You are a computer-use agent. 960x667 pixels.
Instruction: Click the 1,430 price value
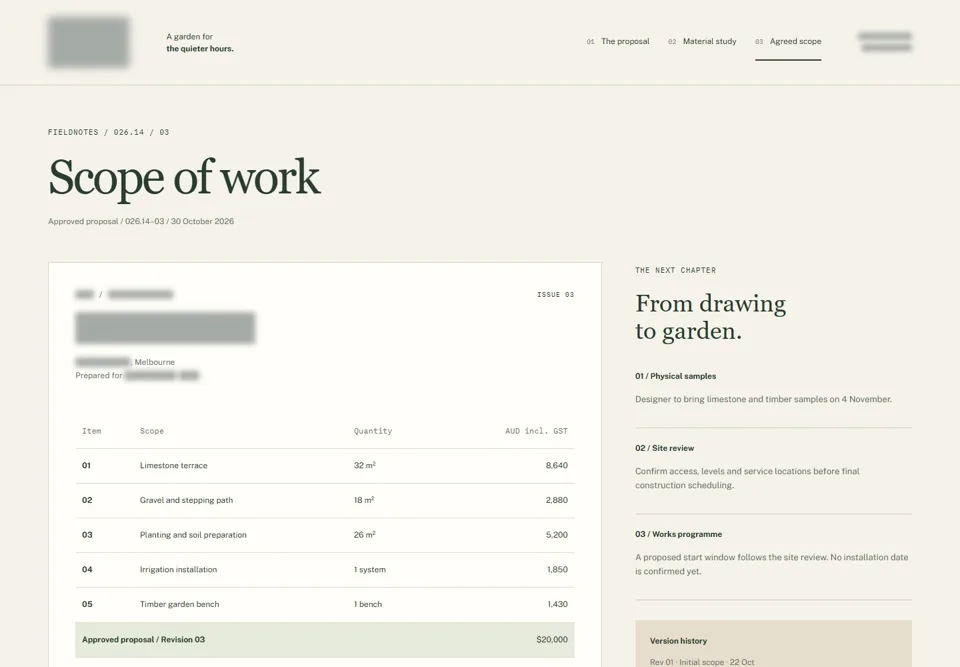(557, 605)
